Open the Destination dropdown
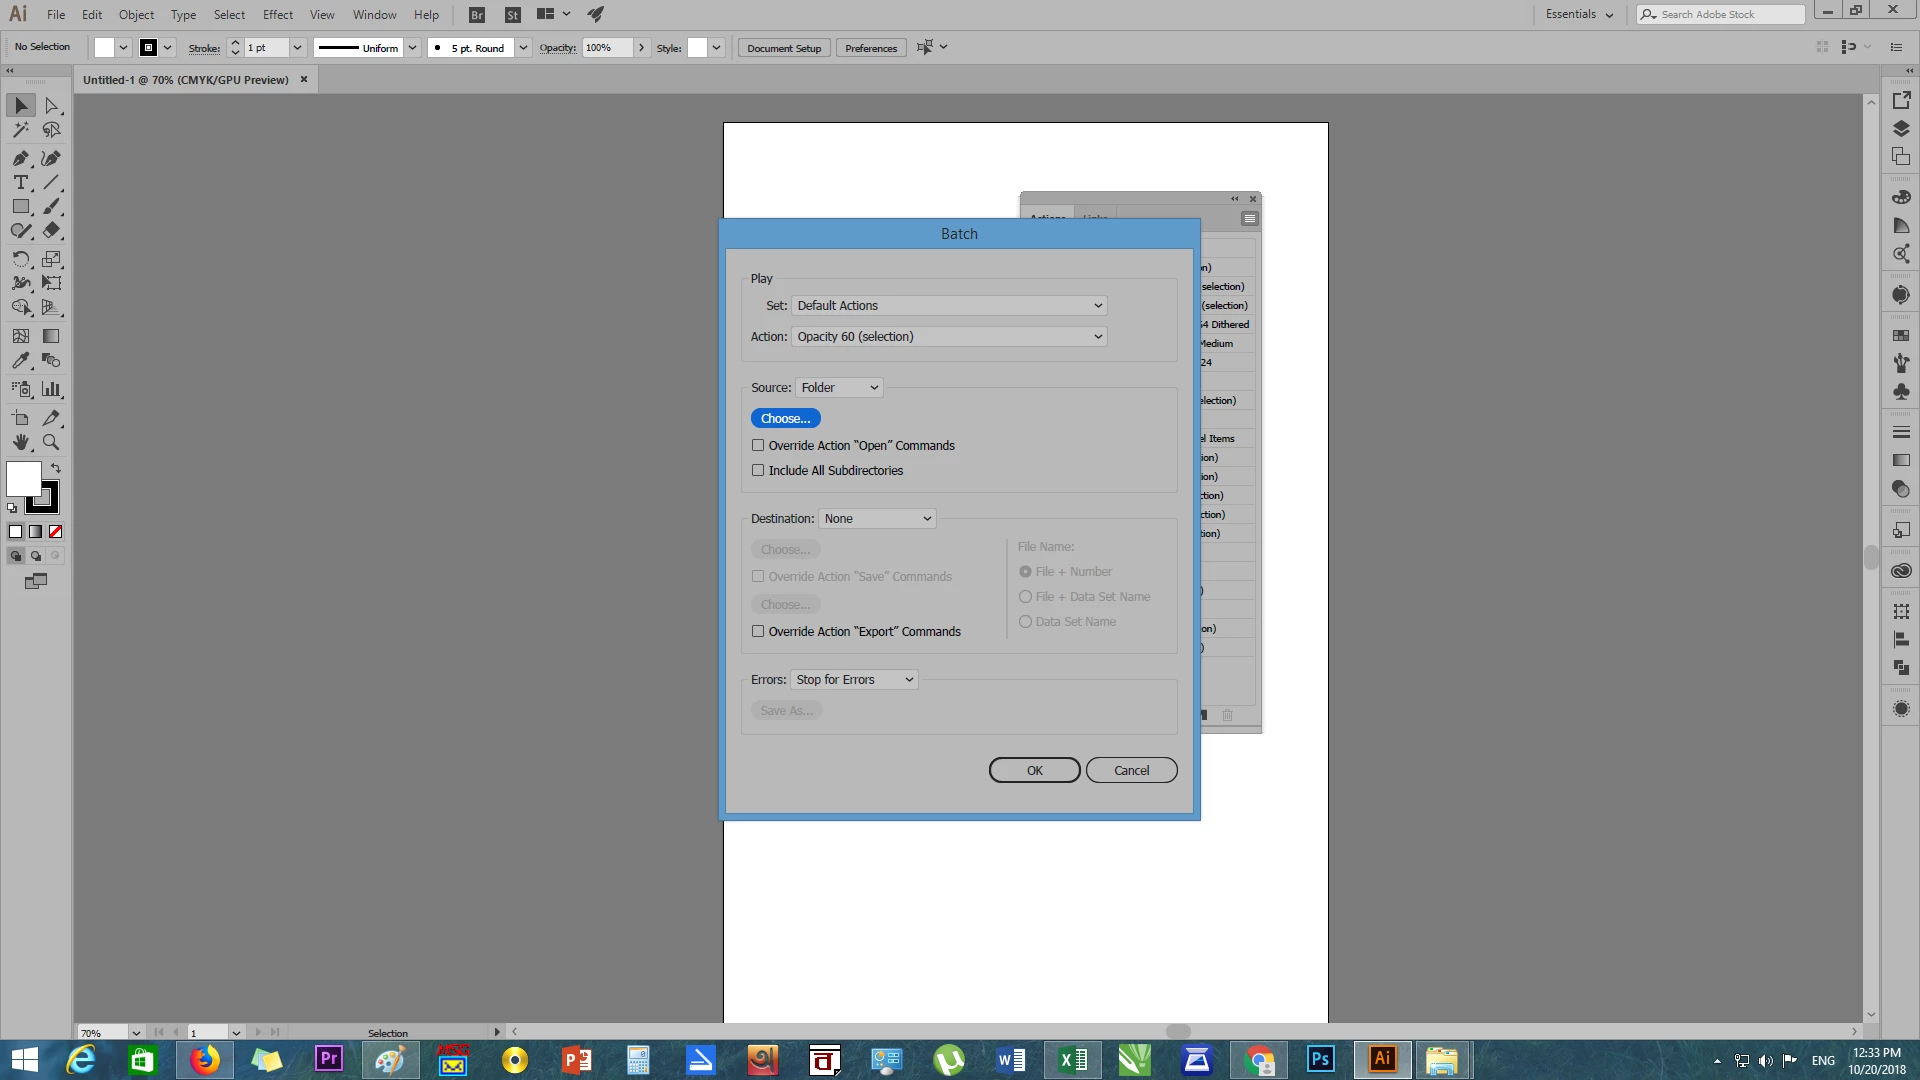The width and height of the screenshot is (1920, 1080). tap(877, 519)
